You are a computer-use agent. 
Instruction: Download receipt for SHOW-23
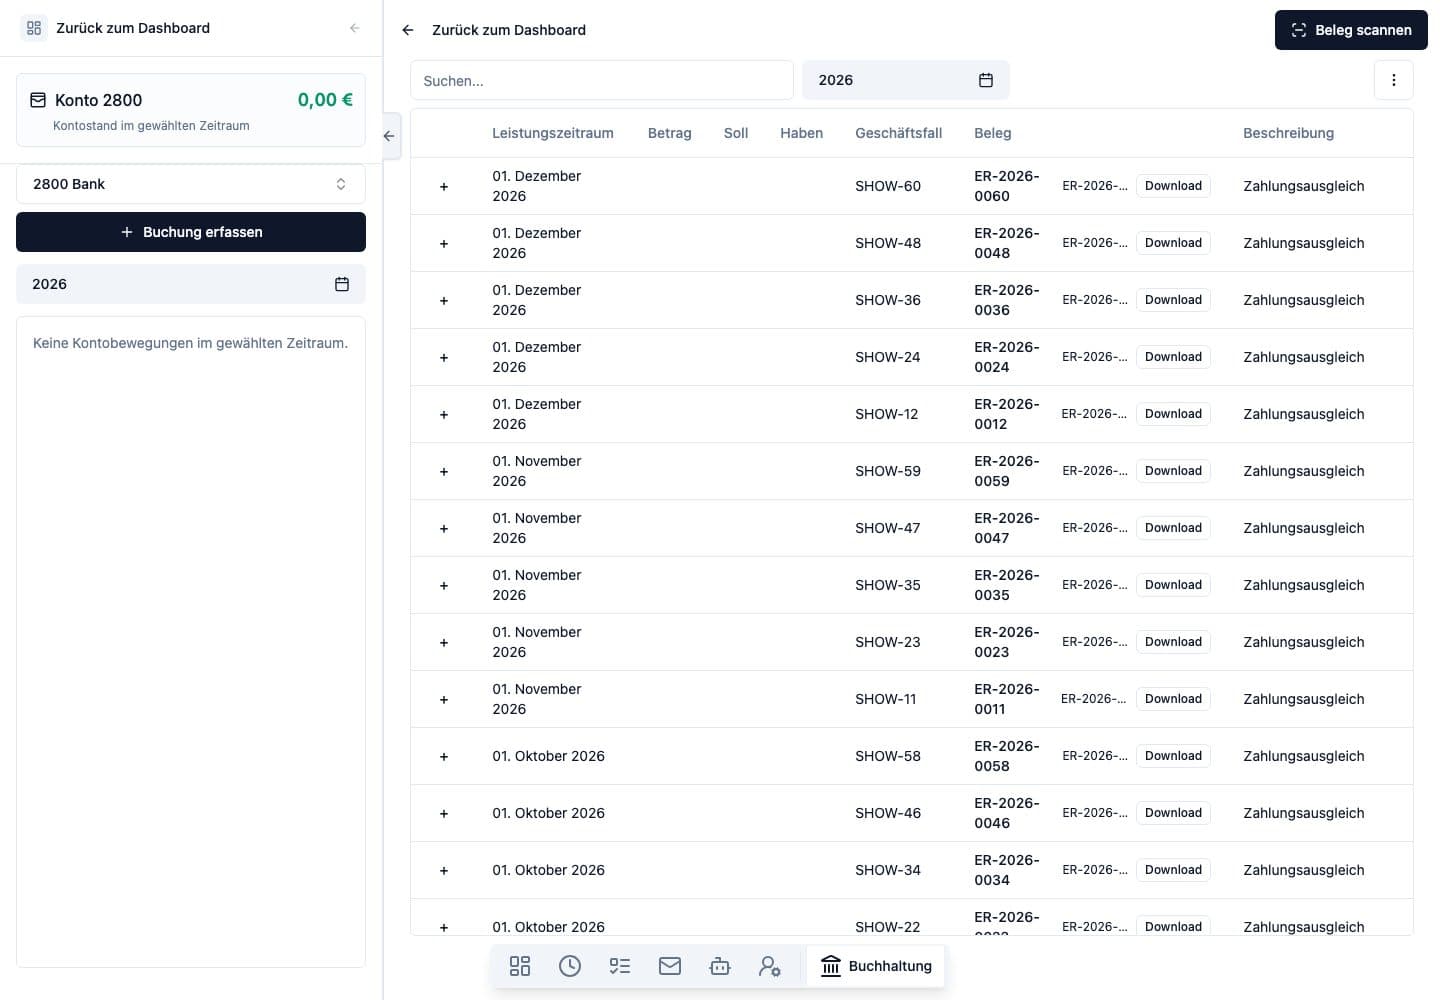pos(1173,642)
